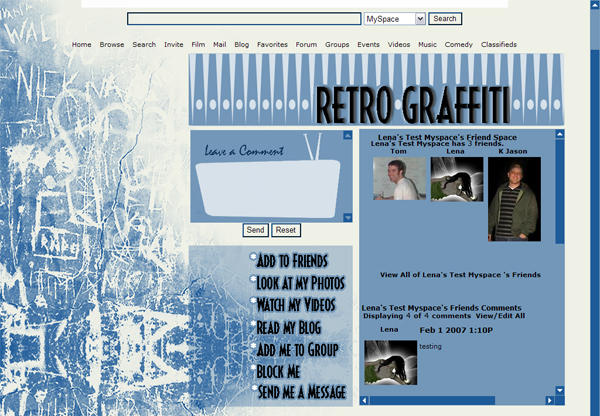600x416 pixels.
Task: Open the Look at My Photos link
Action: pyautogui.click(x=300, y=283)
